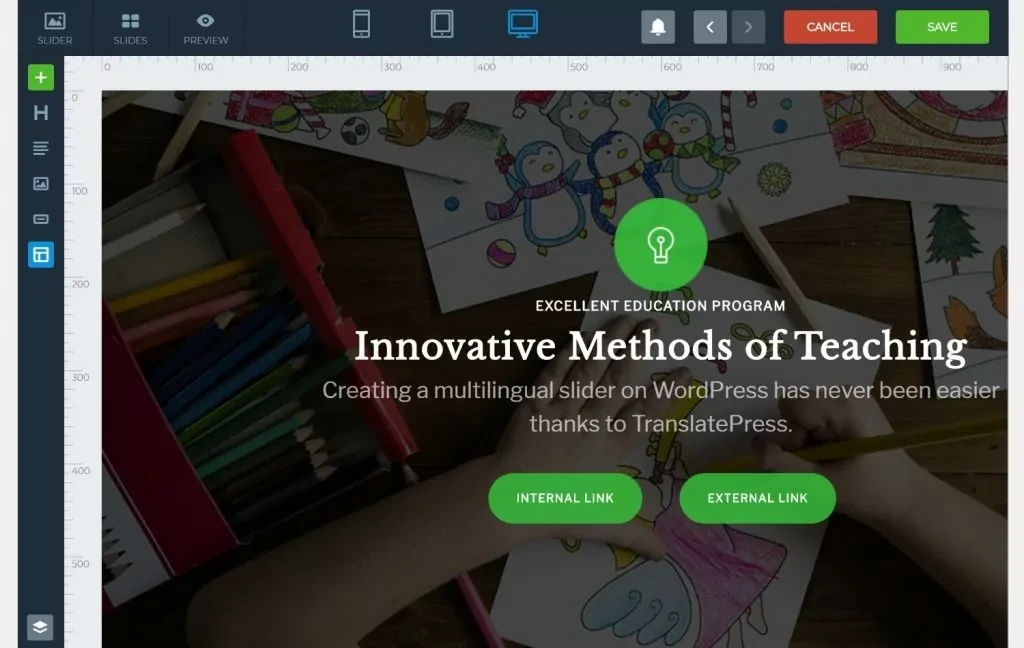Open the Preview tab
Viewport: 1024px width, 648px height.
point(206,28)
